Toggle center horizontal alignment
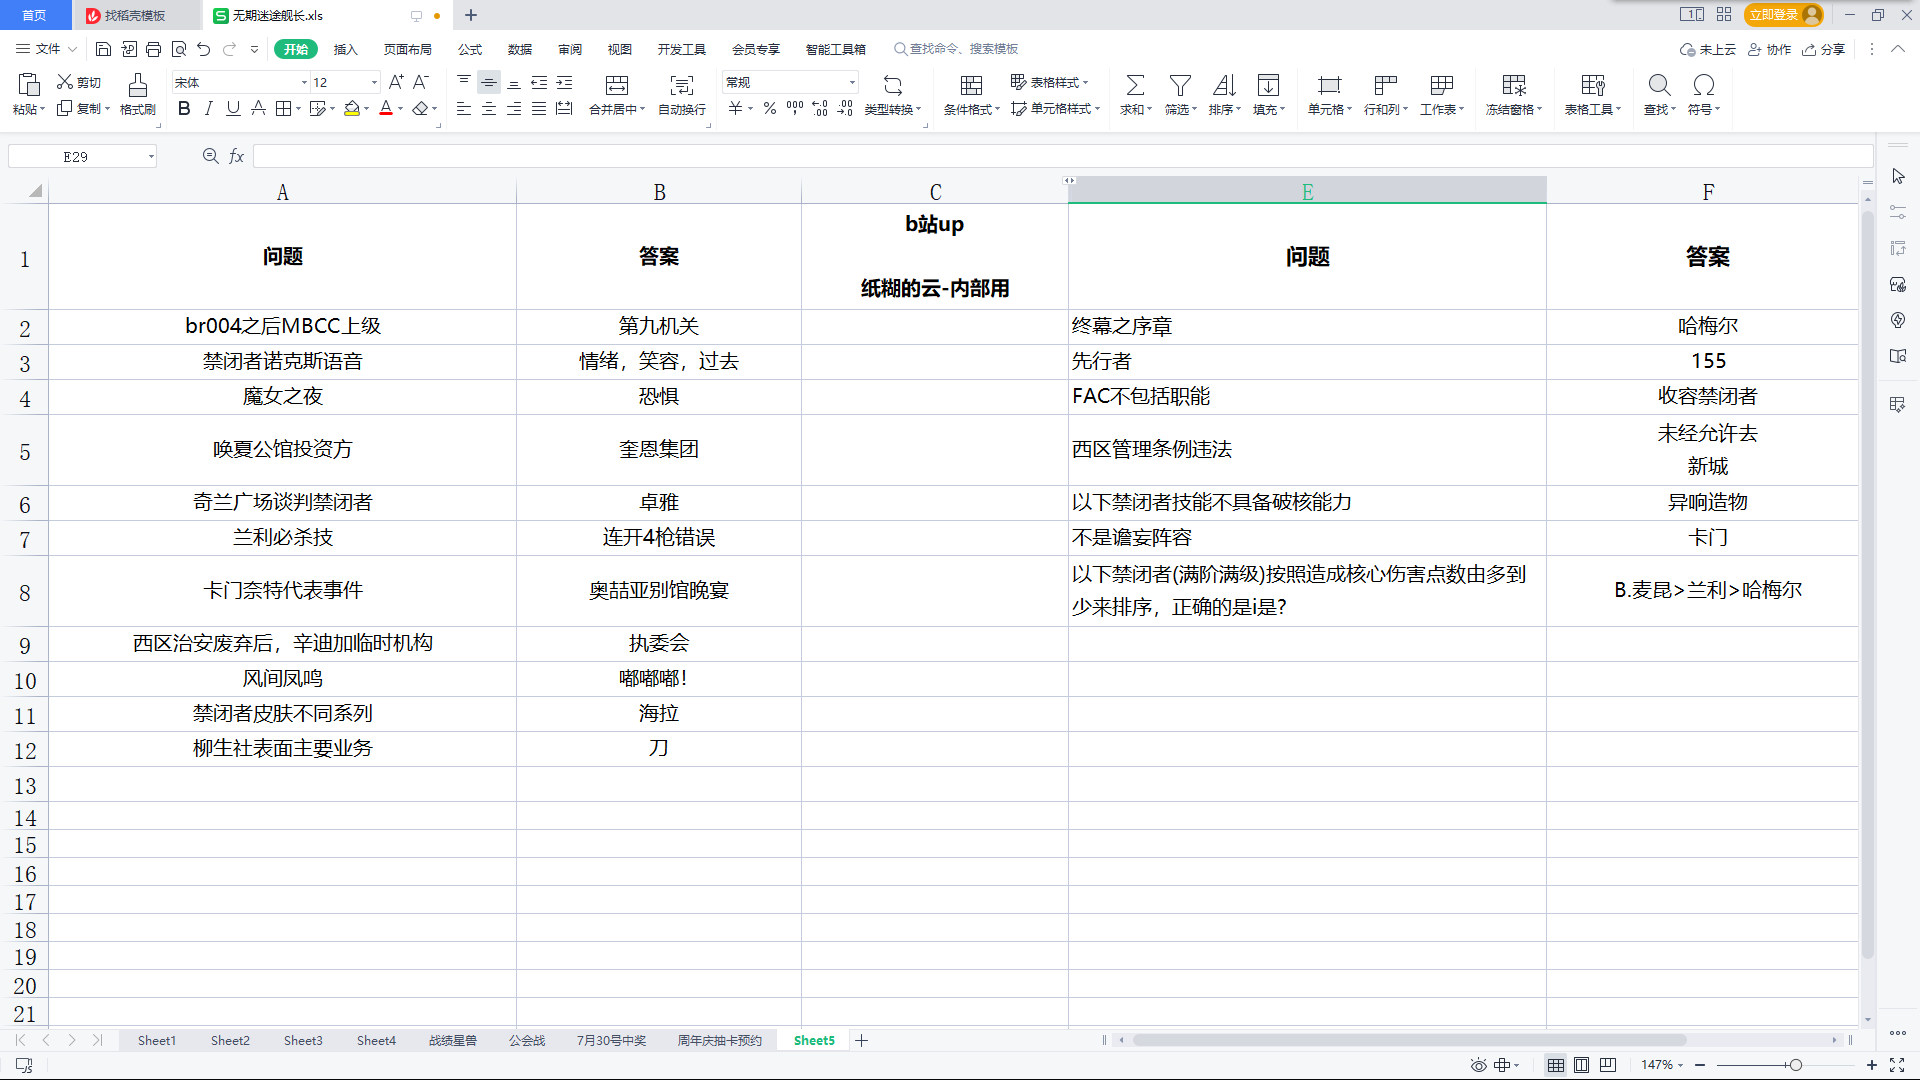1920x1080 pixels. 489,108
